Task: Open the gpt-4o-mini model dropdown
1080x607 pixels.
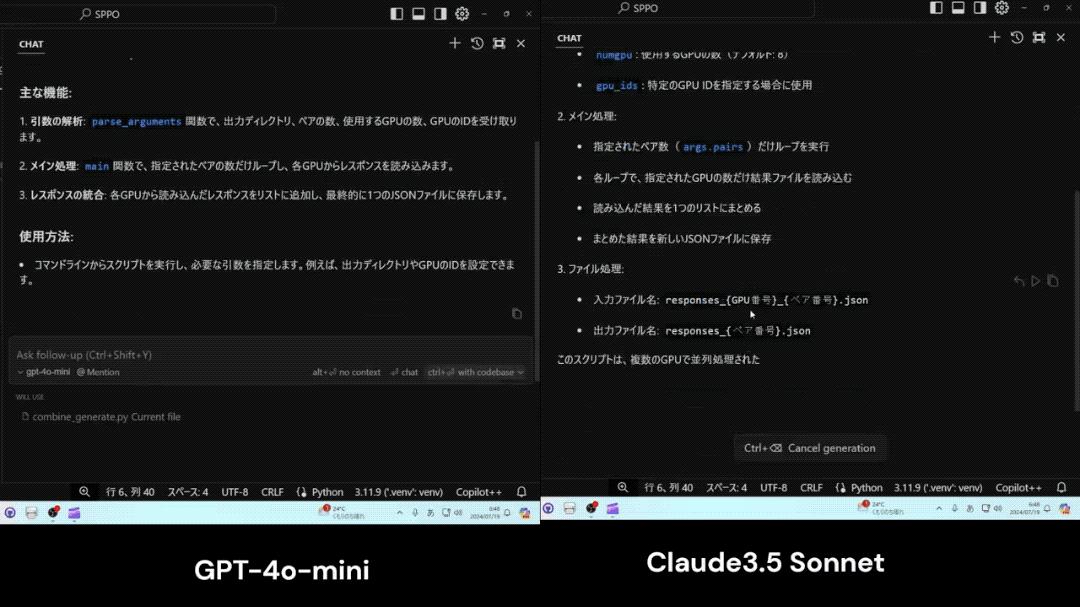Action: coord(46,372)
